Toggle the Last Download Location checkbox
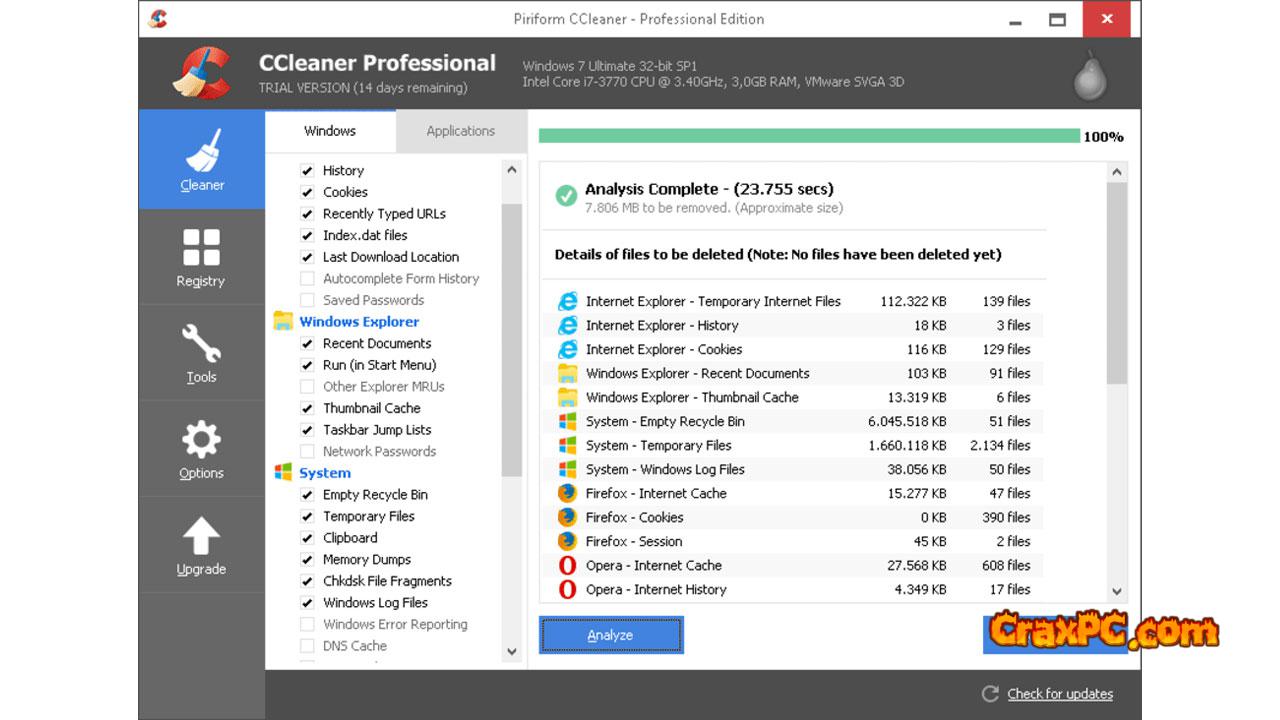 (307, 257)
